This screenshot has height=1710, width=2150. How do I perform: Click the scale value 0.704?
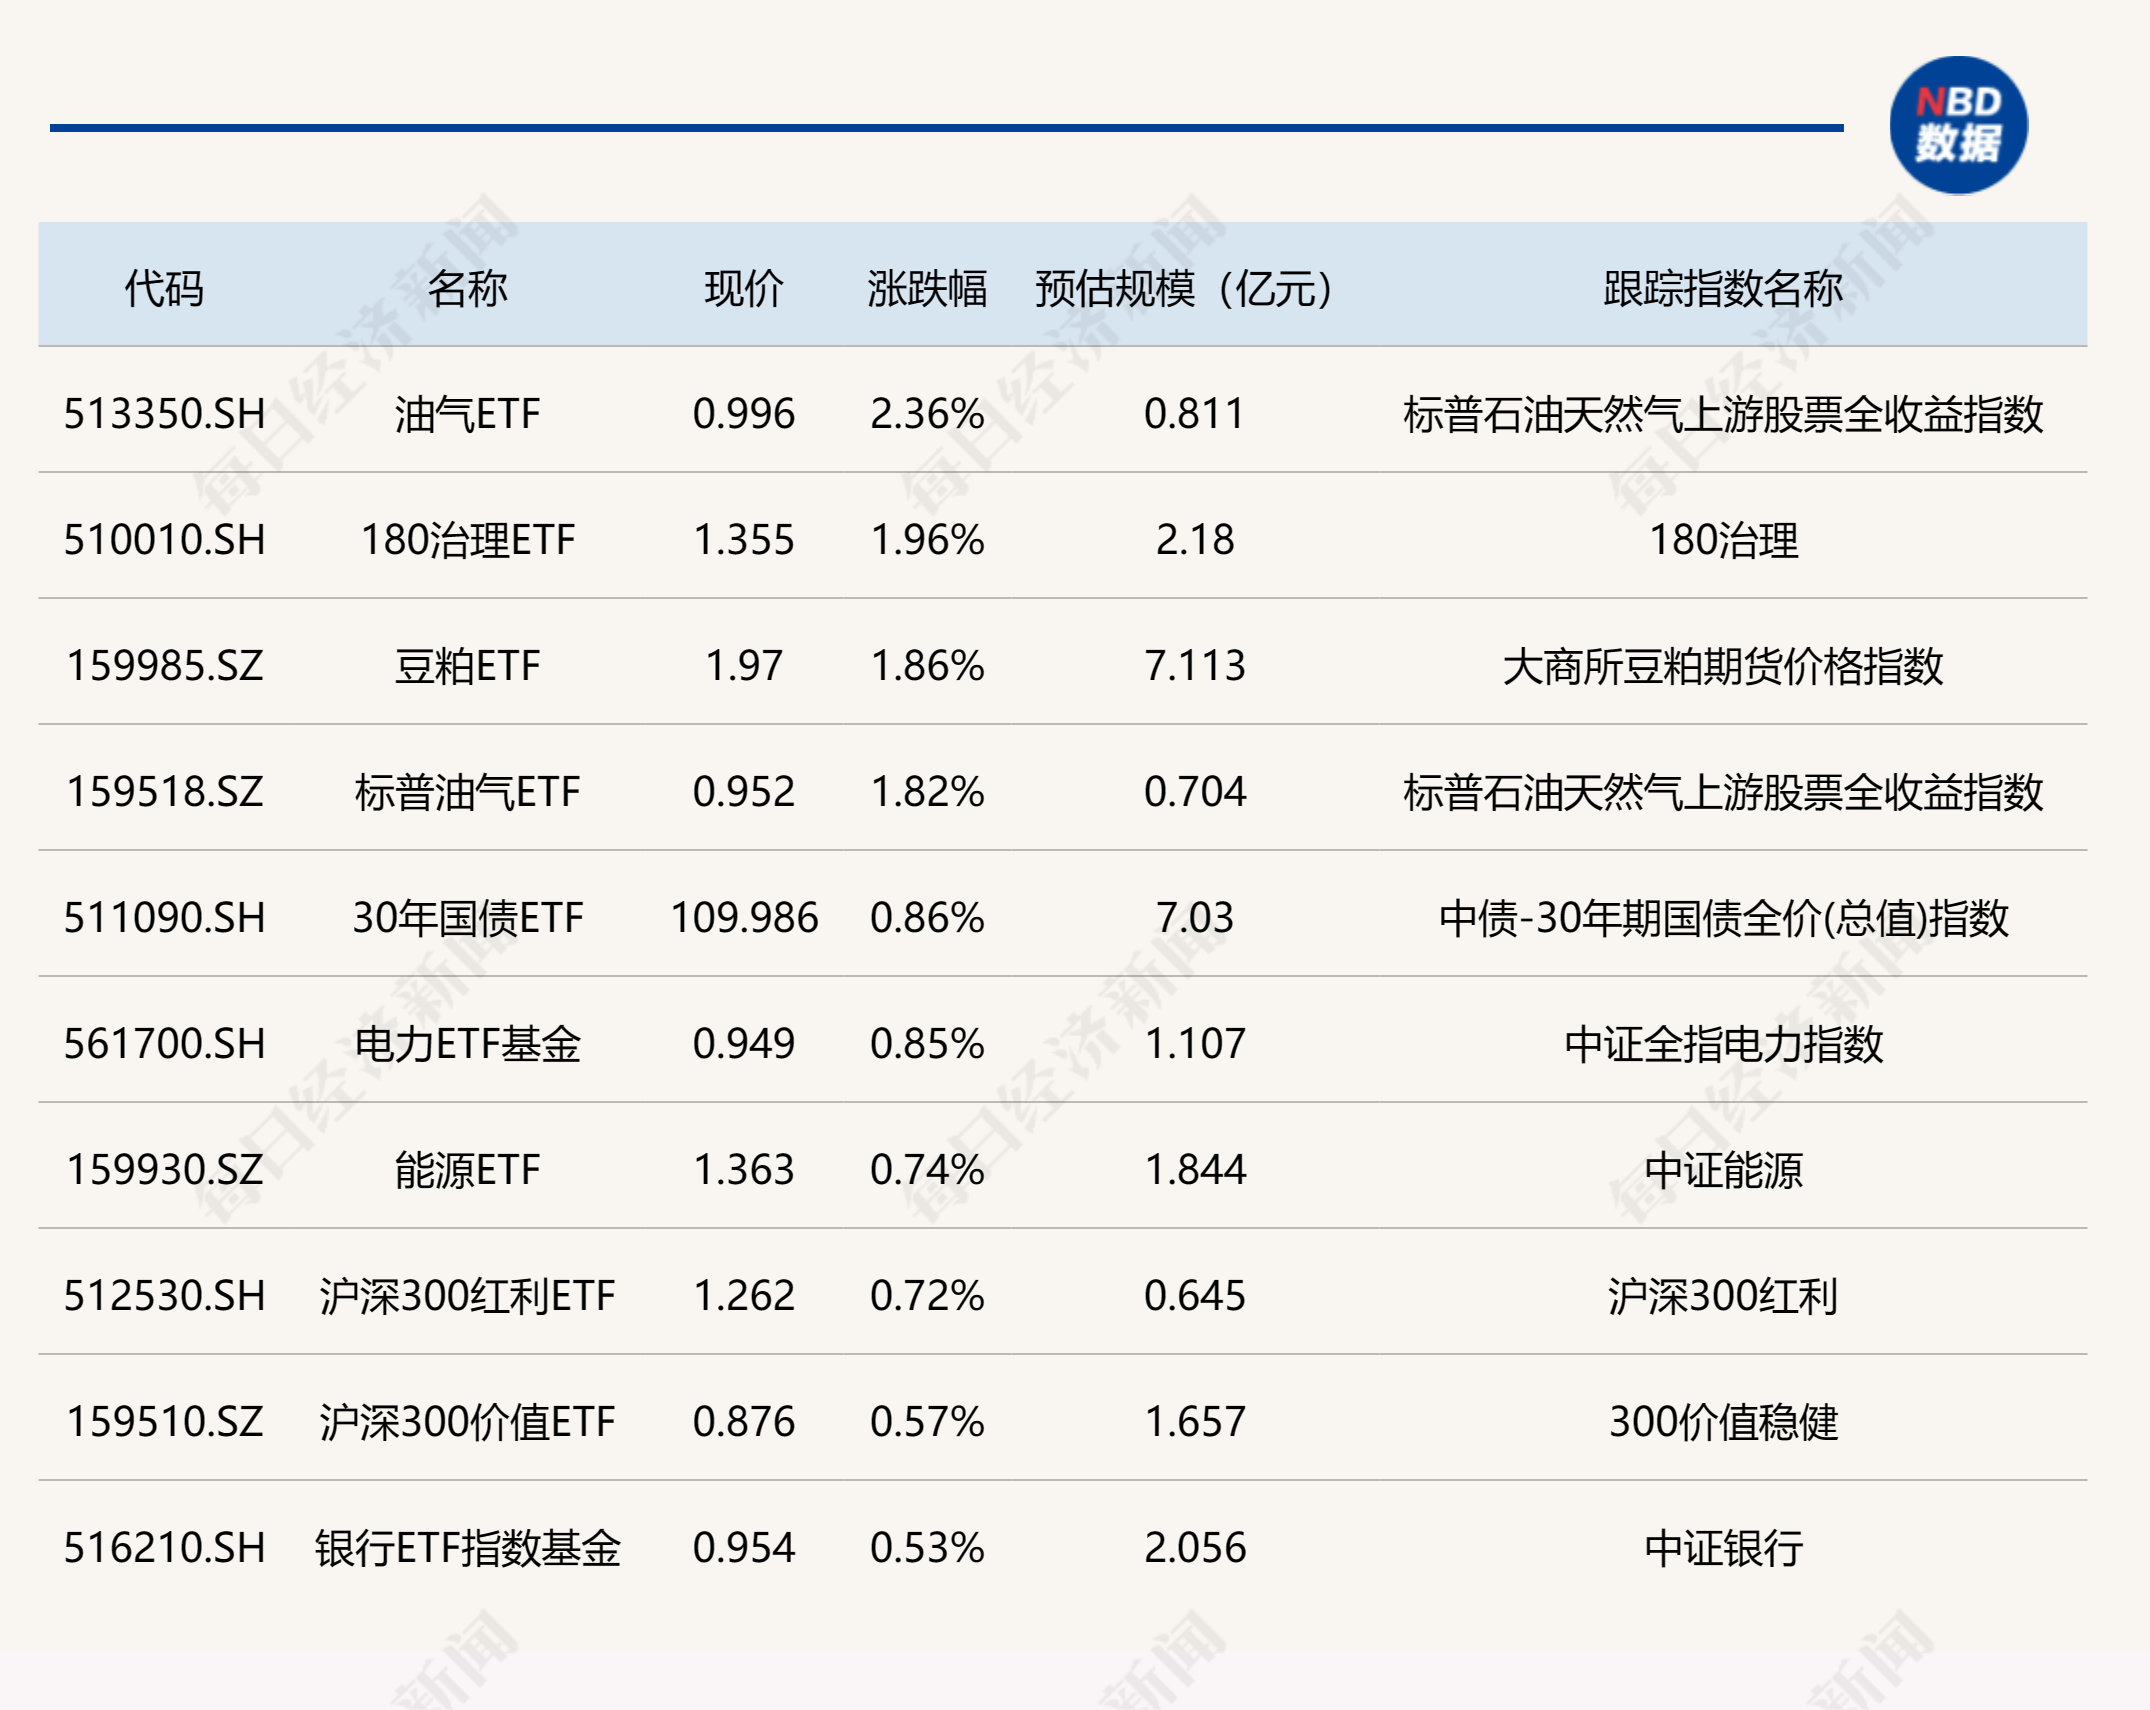click(x=1195, y=792)
